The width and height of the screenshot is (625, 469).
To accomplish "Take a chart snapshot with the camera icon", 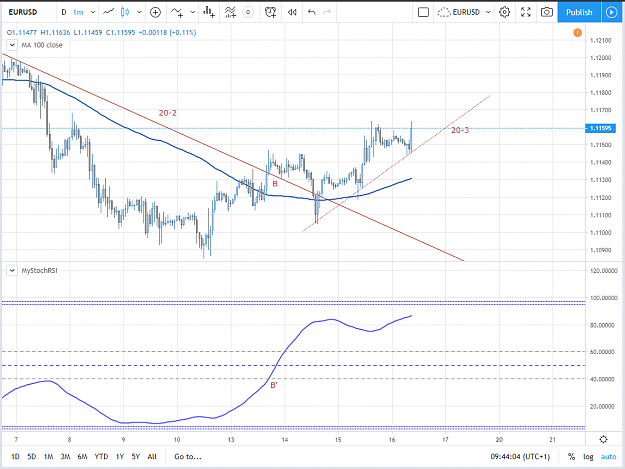I will 547,12.
